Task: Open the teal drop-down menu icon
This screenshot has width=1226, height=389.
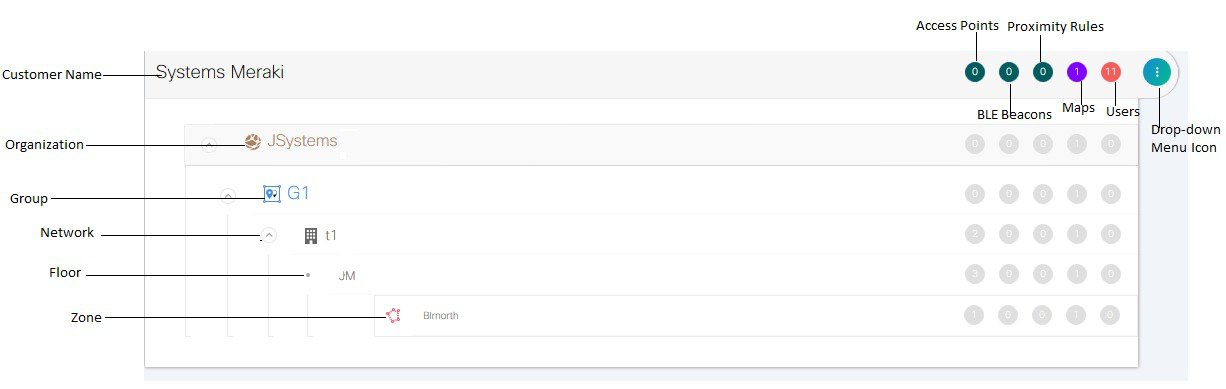Action: coord(1157,72)
